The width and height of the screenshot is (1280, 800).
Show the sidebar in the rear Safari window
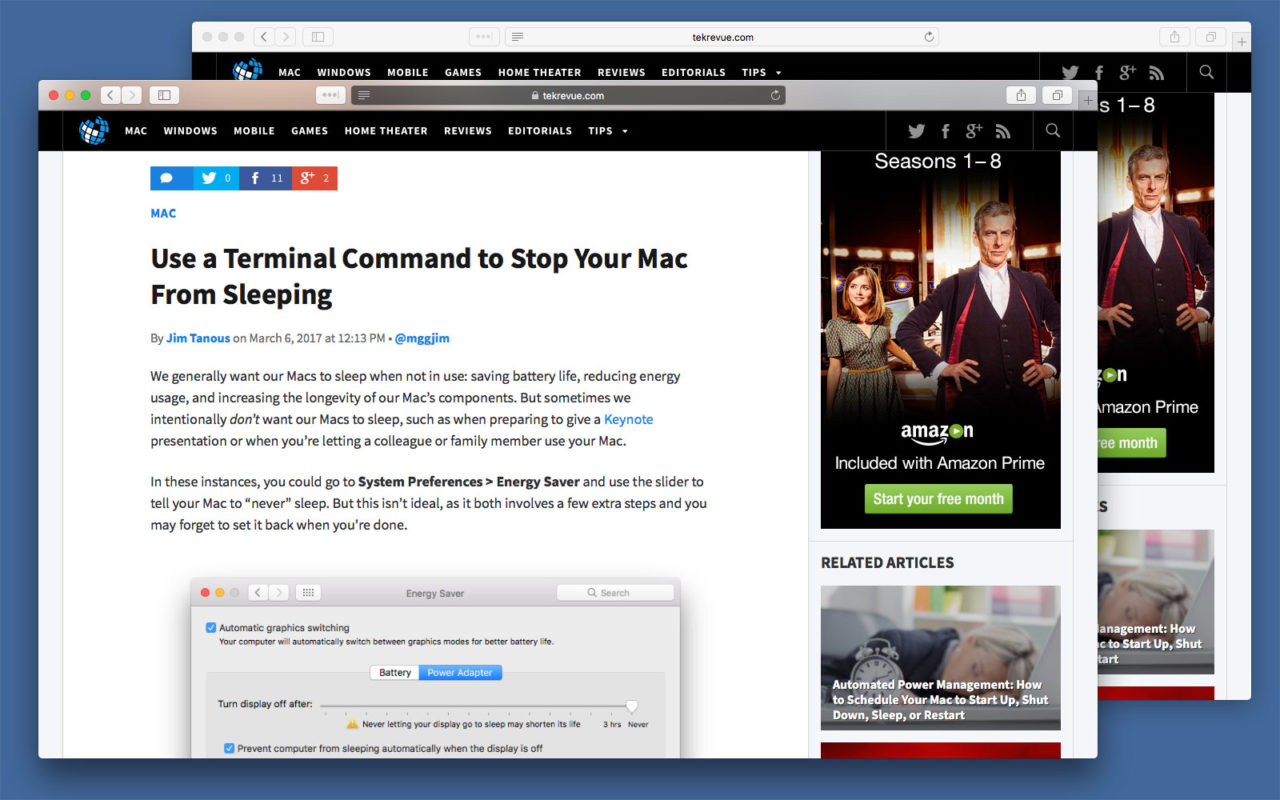318,37
